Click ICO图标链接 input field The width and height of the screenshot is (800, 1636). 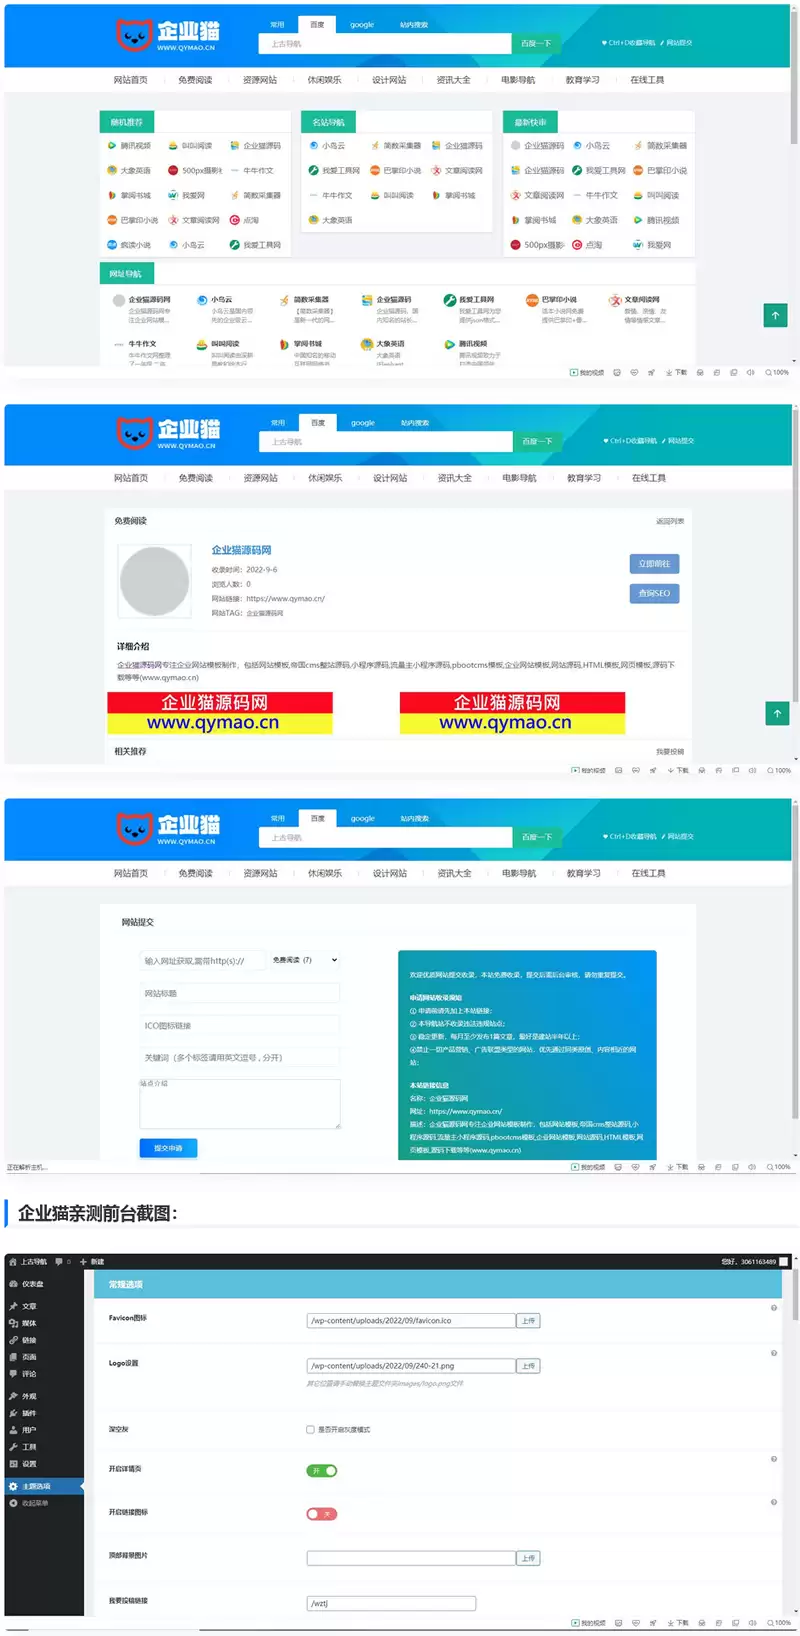pyautogui.click(x=240, y=1026)
